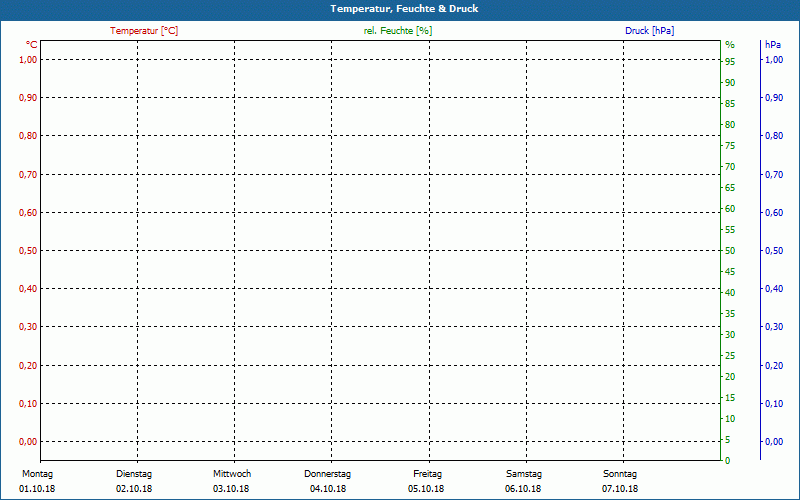Pick the Freitag 05.10.18 date marker
Viewport: 800px width, 500px height.
click(x=427, y=481)
